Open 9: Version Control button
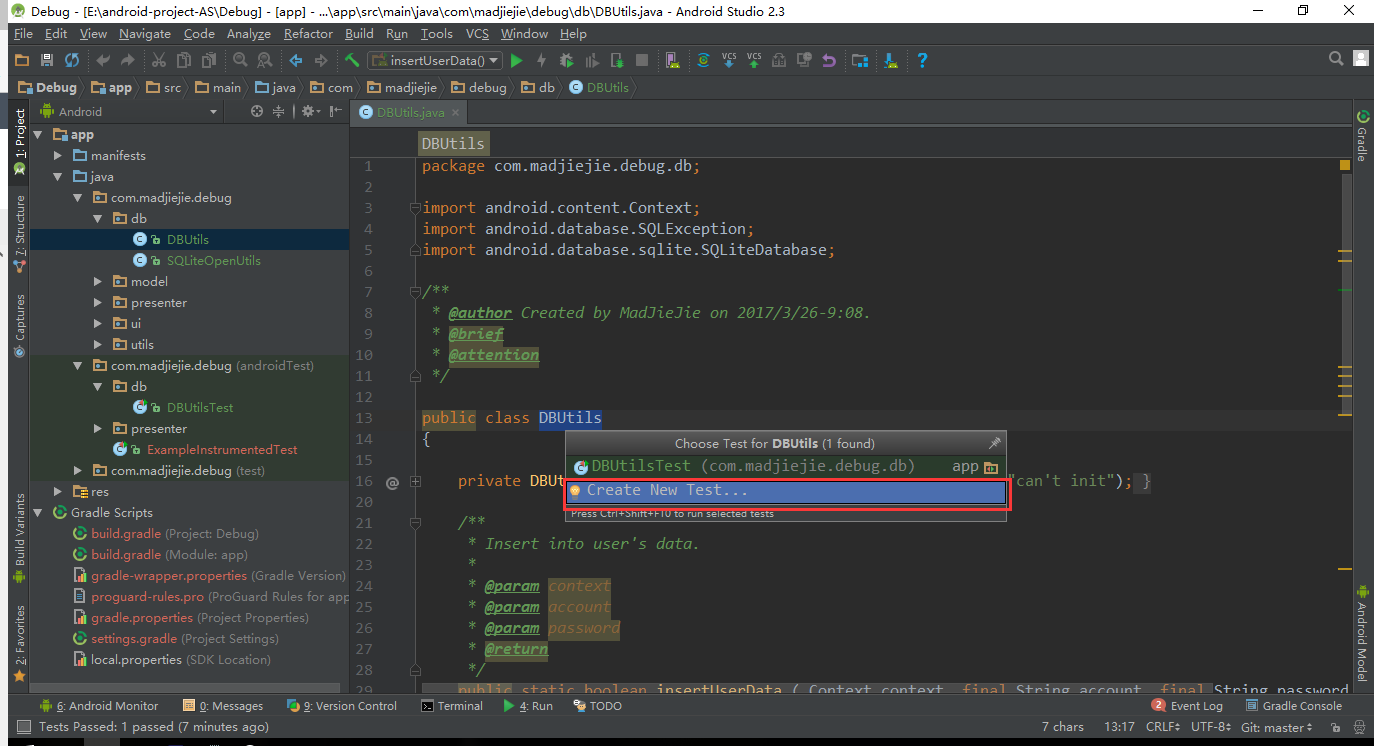The image size is (1374, 746). [341, 706]
